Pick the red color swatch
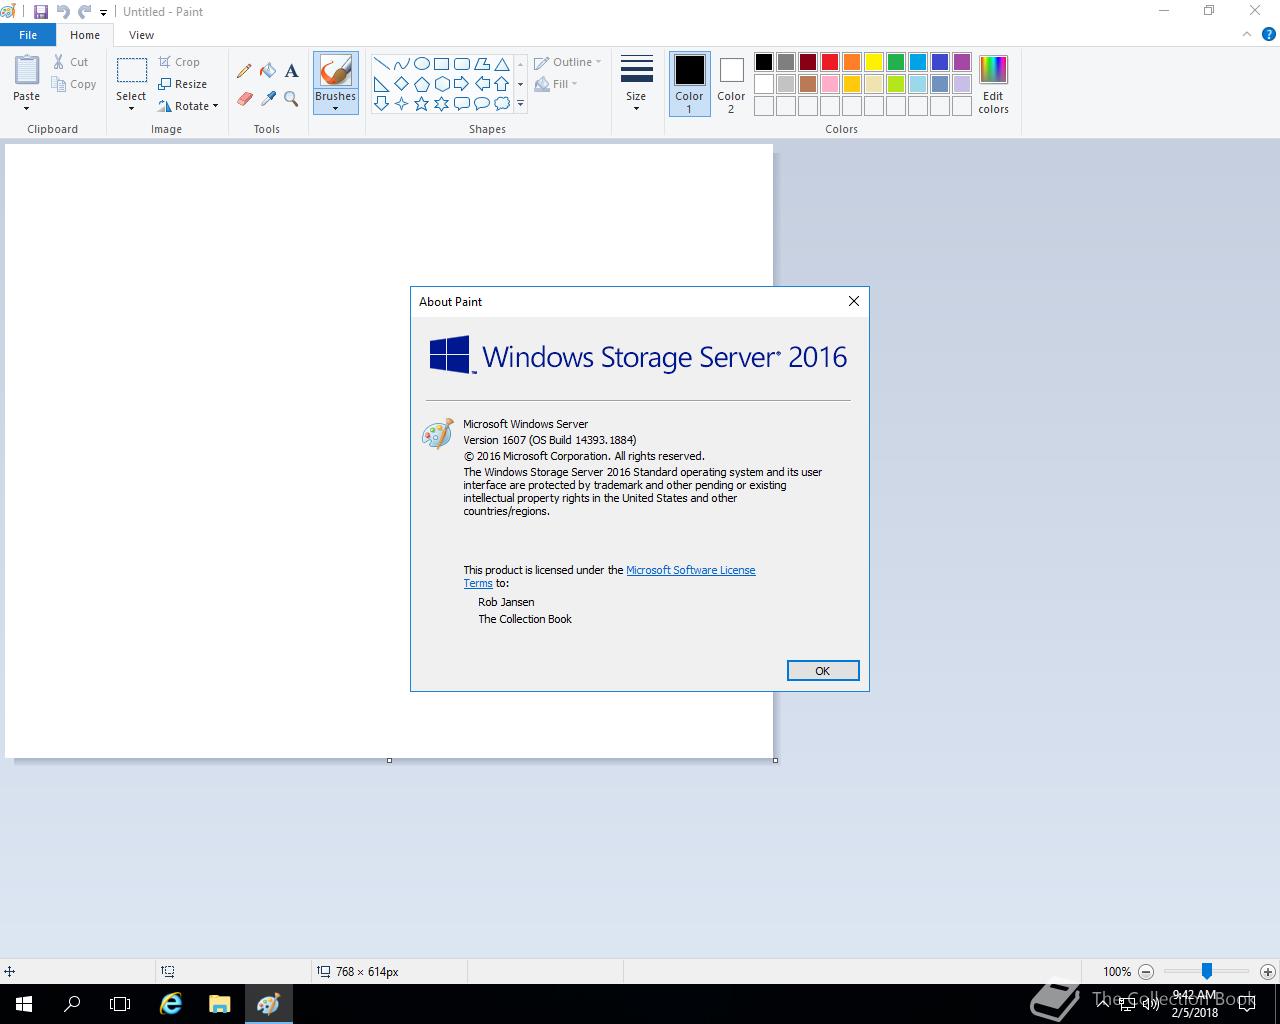This screenshot has width=1280, height=1024. (830, 62)
